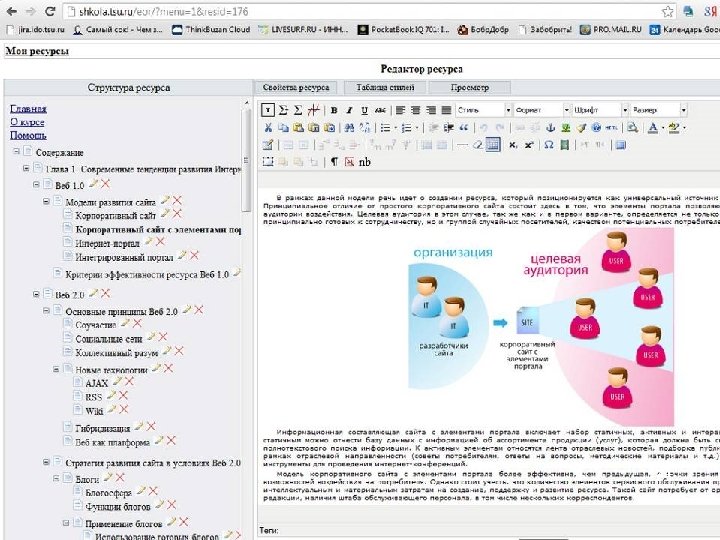Image resolution: width=720 pixels, height=540 pixels.
Task: Open the Таблица стилей tab
Action: click(x=385, y=87)
